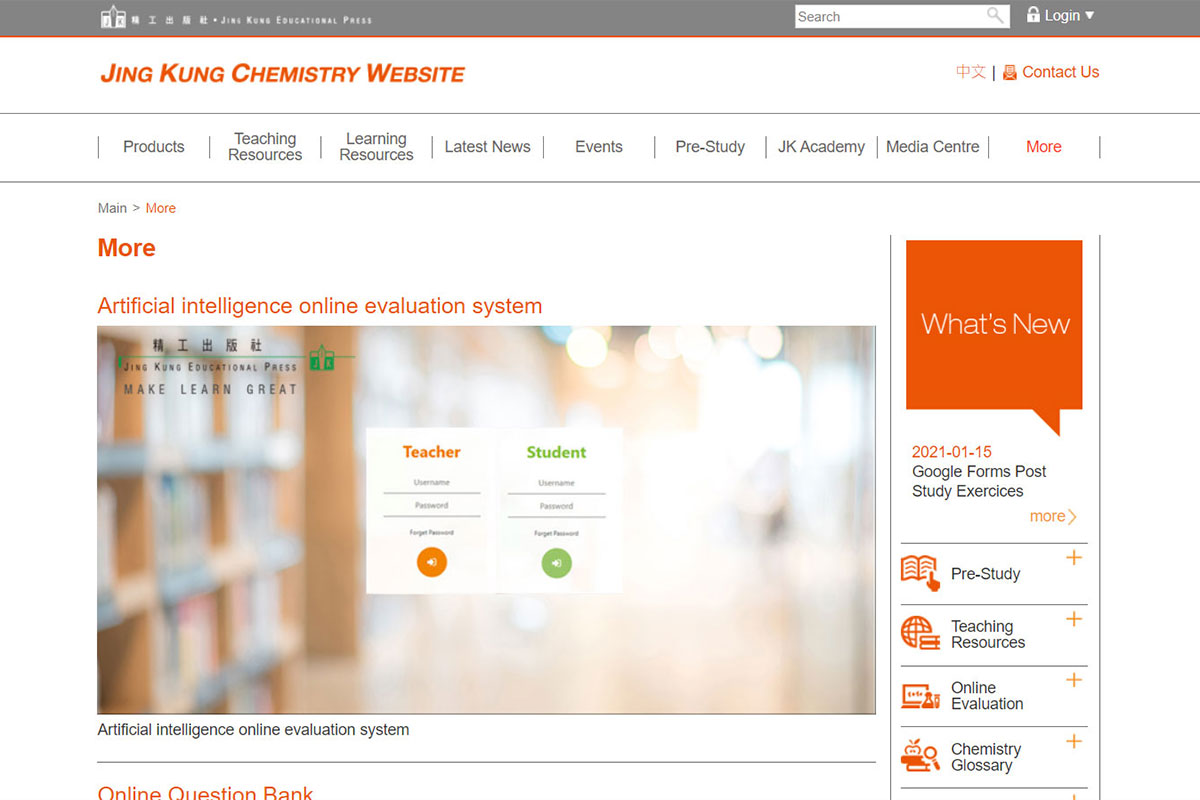Go to Latest News
The width and height of the screenshot is (1200, 800).
coord(488,147)
